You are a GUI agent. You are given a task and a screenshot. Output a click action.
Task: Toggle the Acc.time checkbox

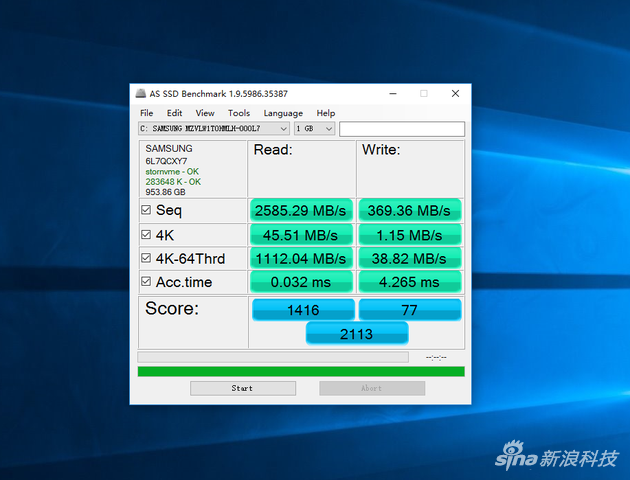click(x=146, y=282)
